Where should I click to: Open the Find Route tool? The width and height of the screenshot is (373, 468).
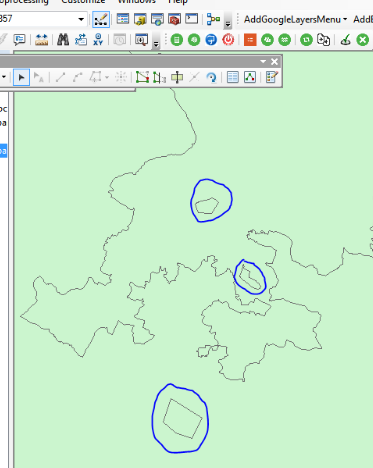click(x=81, y=40)
